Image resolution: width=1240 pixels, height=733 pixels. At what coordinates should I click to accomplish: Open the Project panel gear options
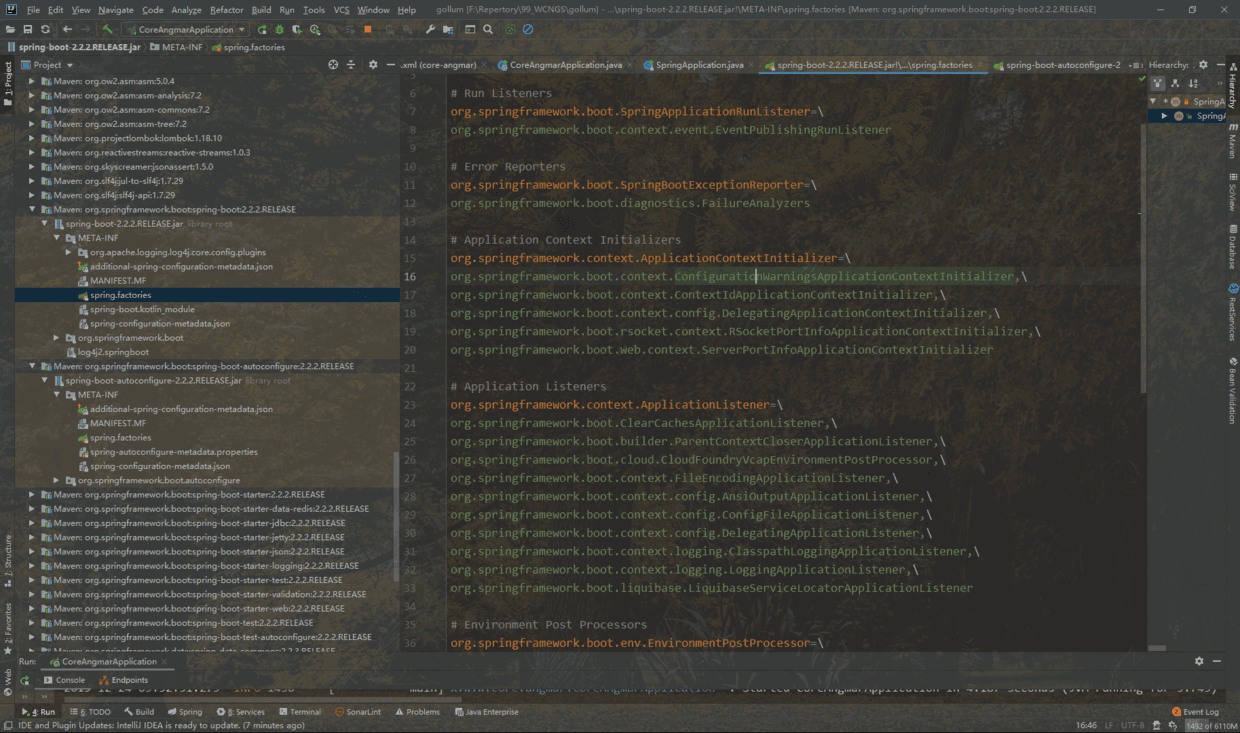(373, 65)
